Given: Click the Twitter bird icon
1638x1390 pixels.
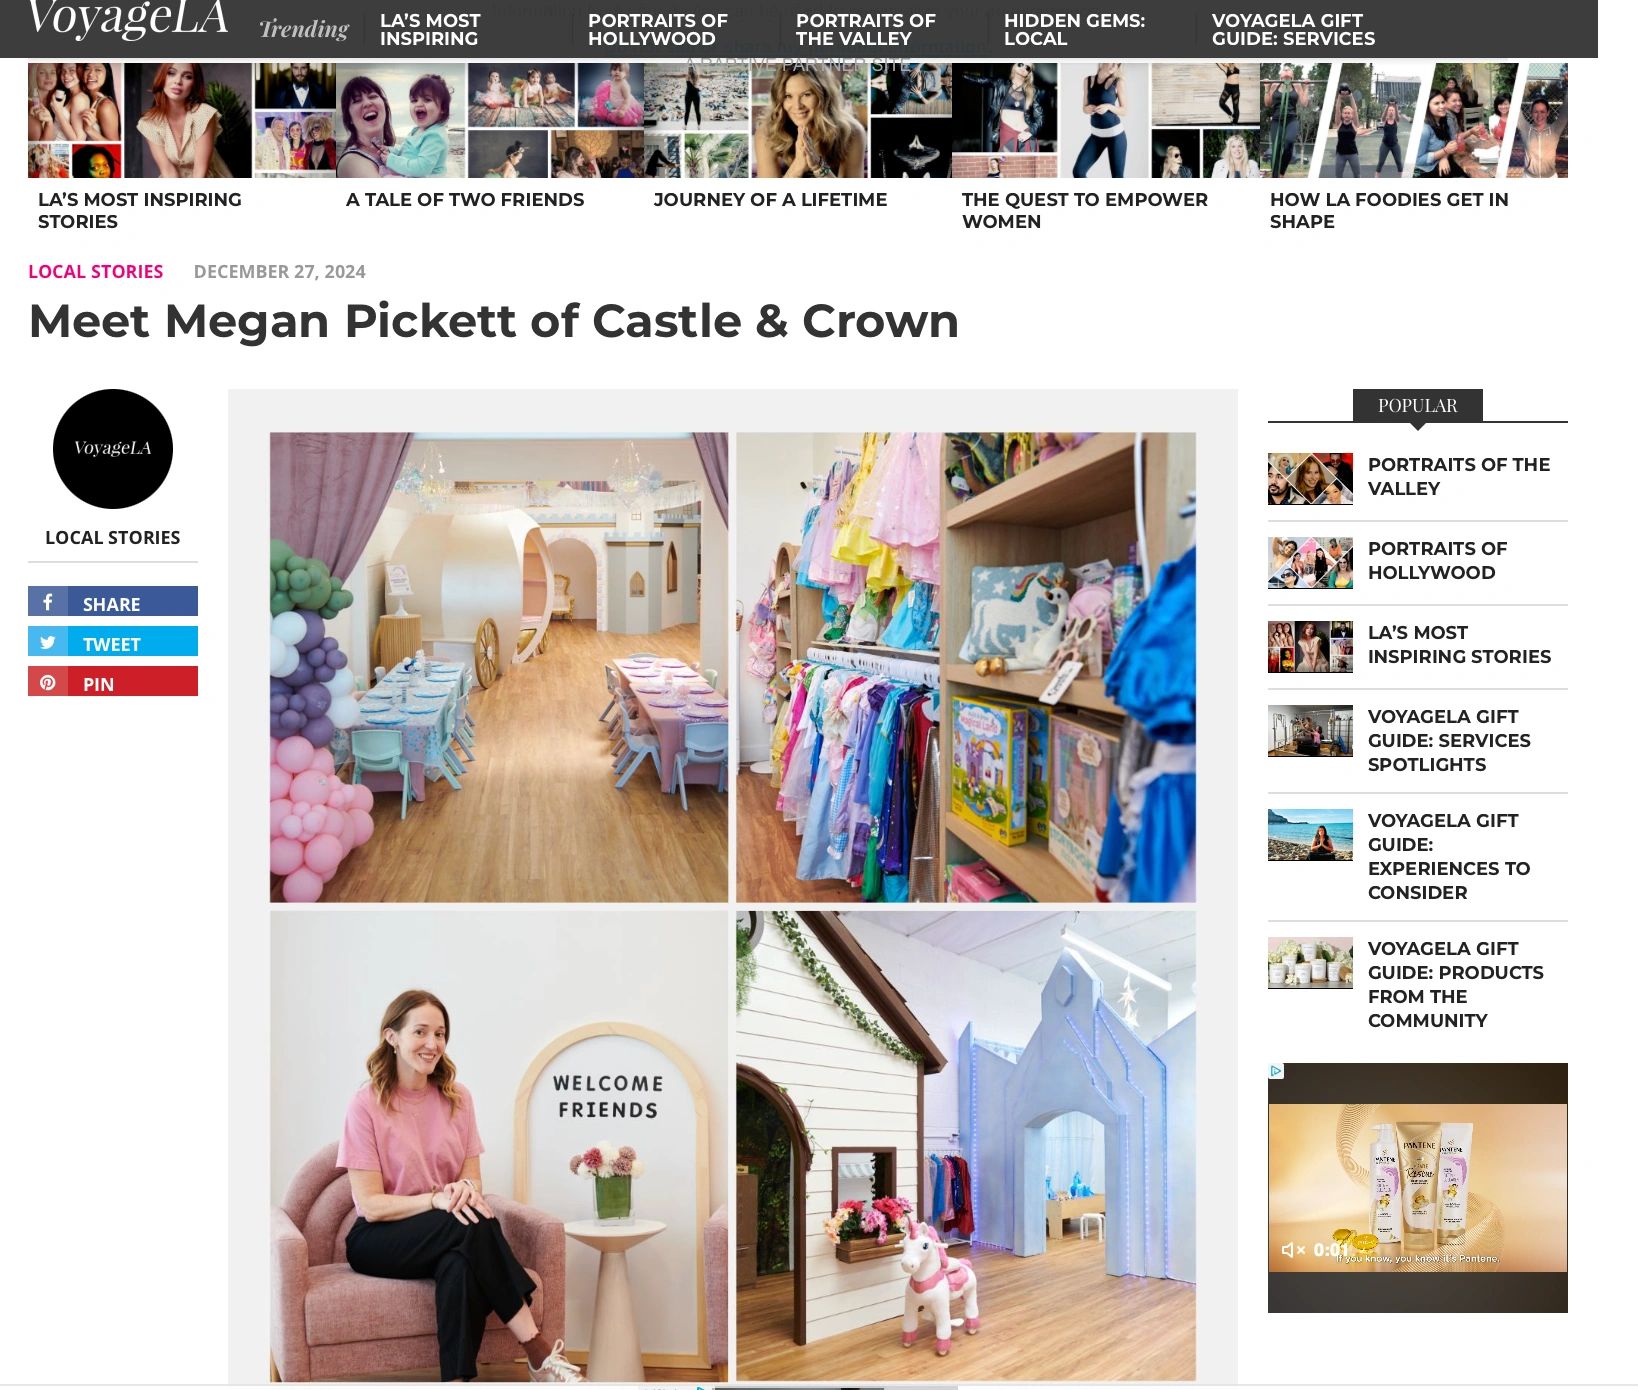Looking at the screenshot, I should [47, 642].
